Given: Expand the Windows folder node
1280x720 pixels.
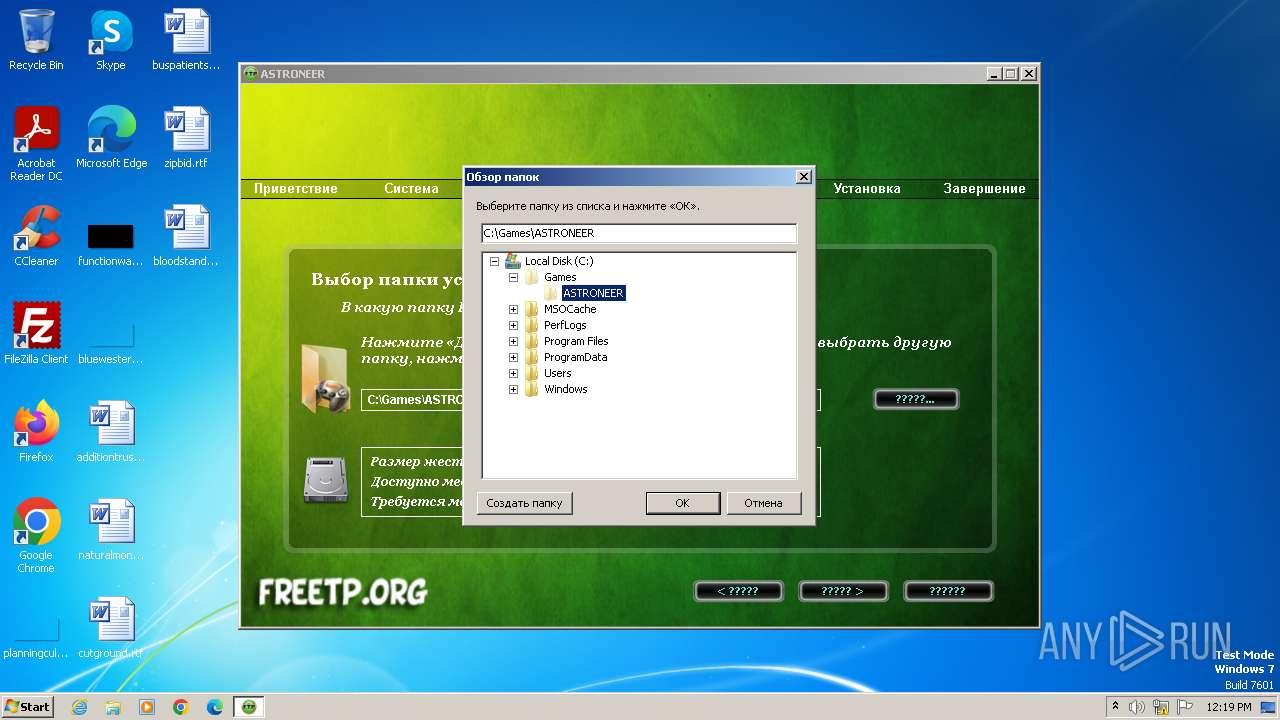Looking at the screenshot, I should click(x=513, y=389).
